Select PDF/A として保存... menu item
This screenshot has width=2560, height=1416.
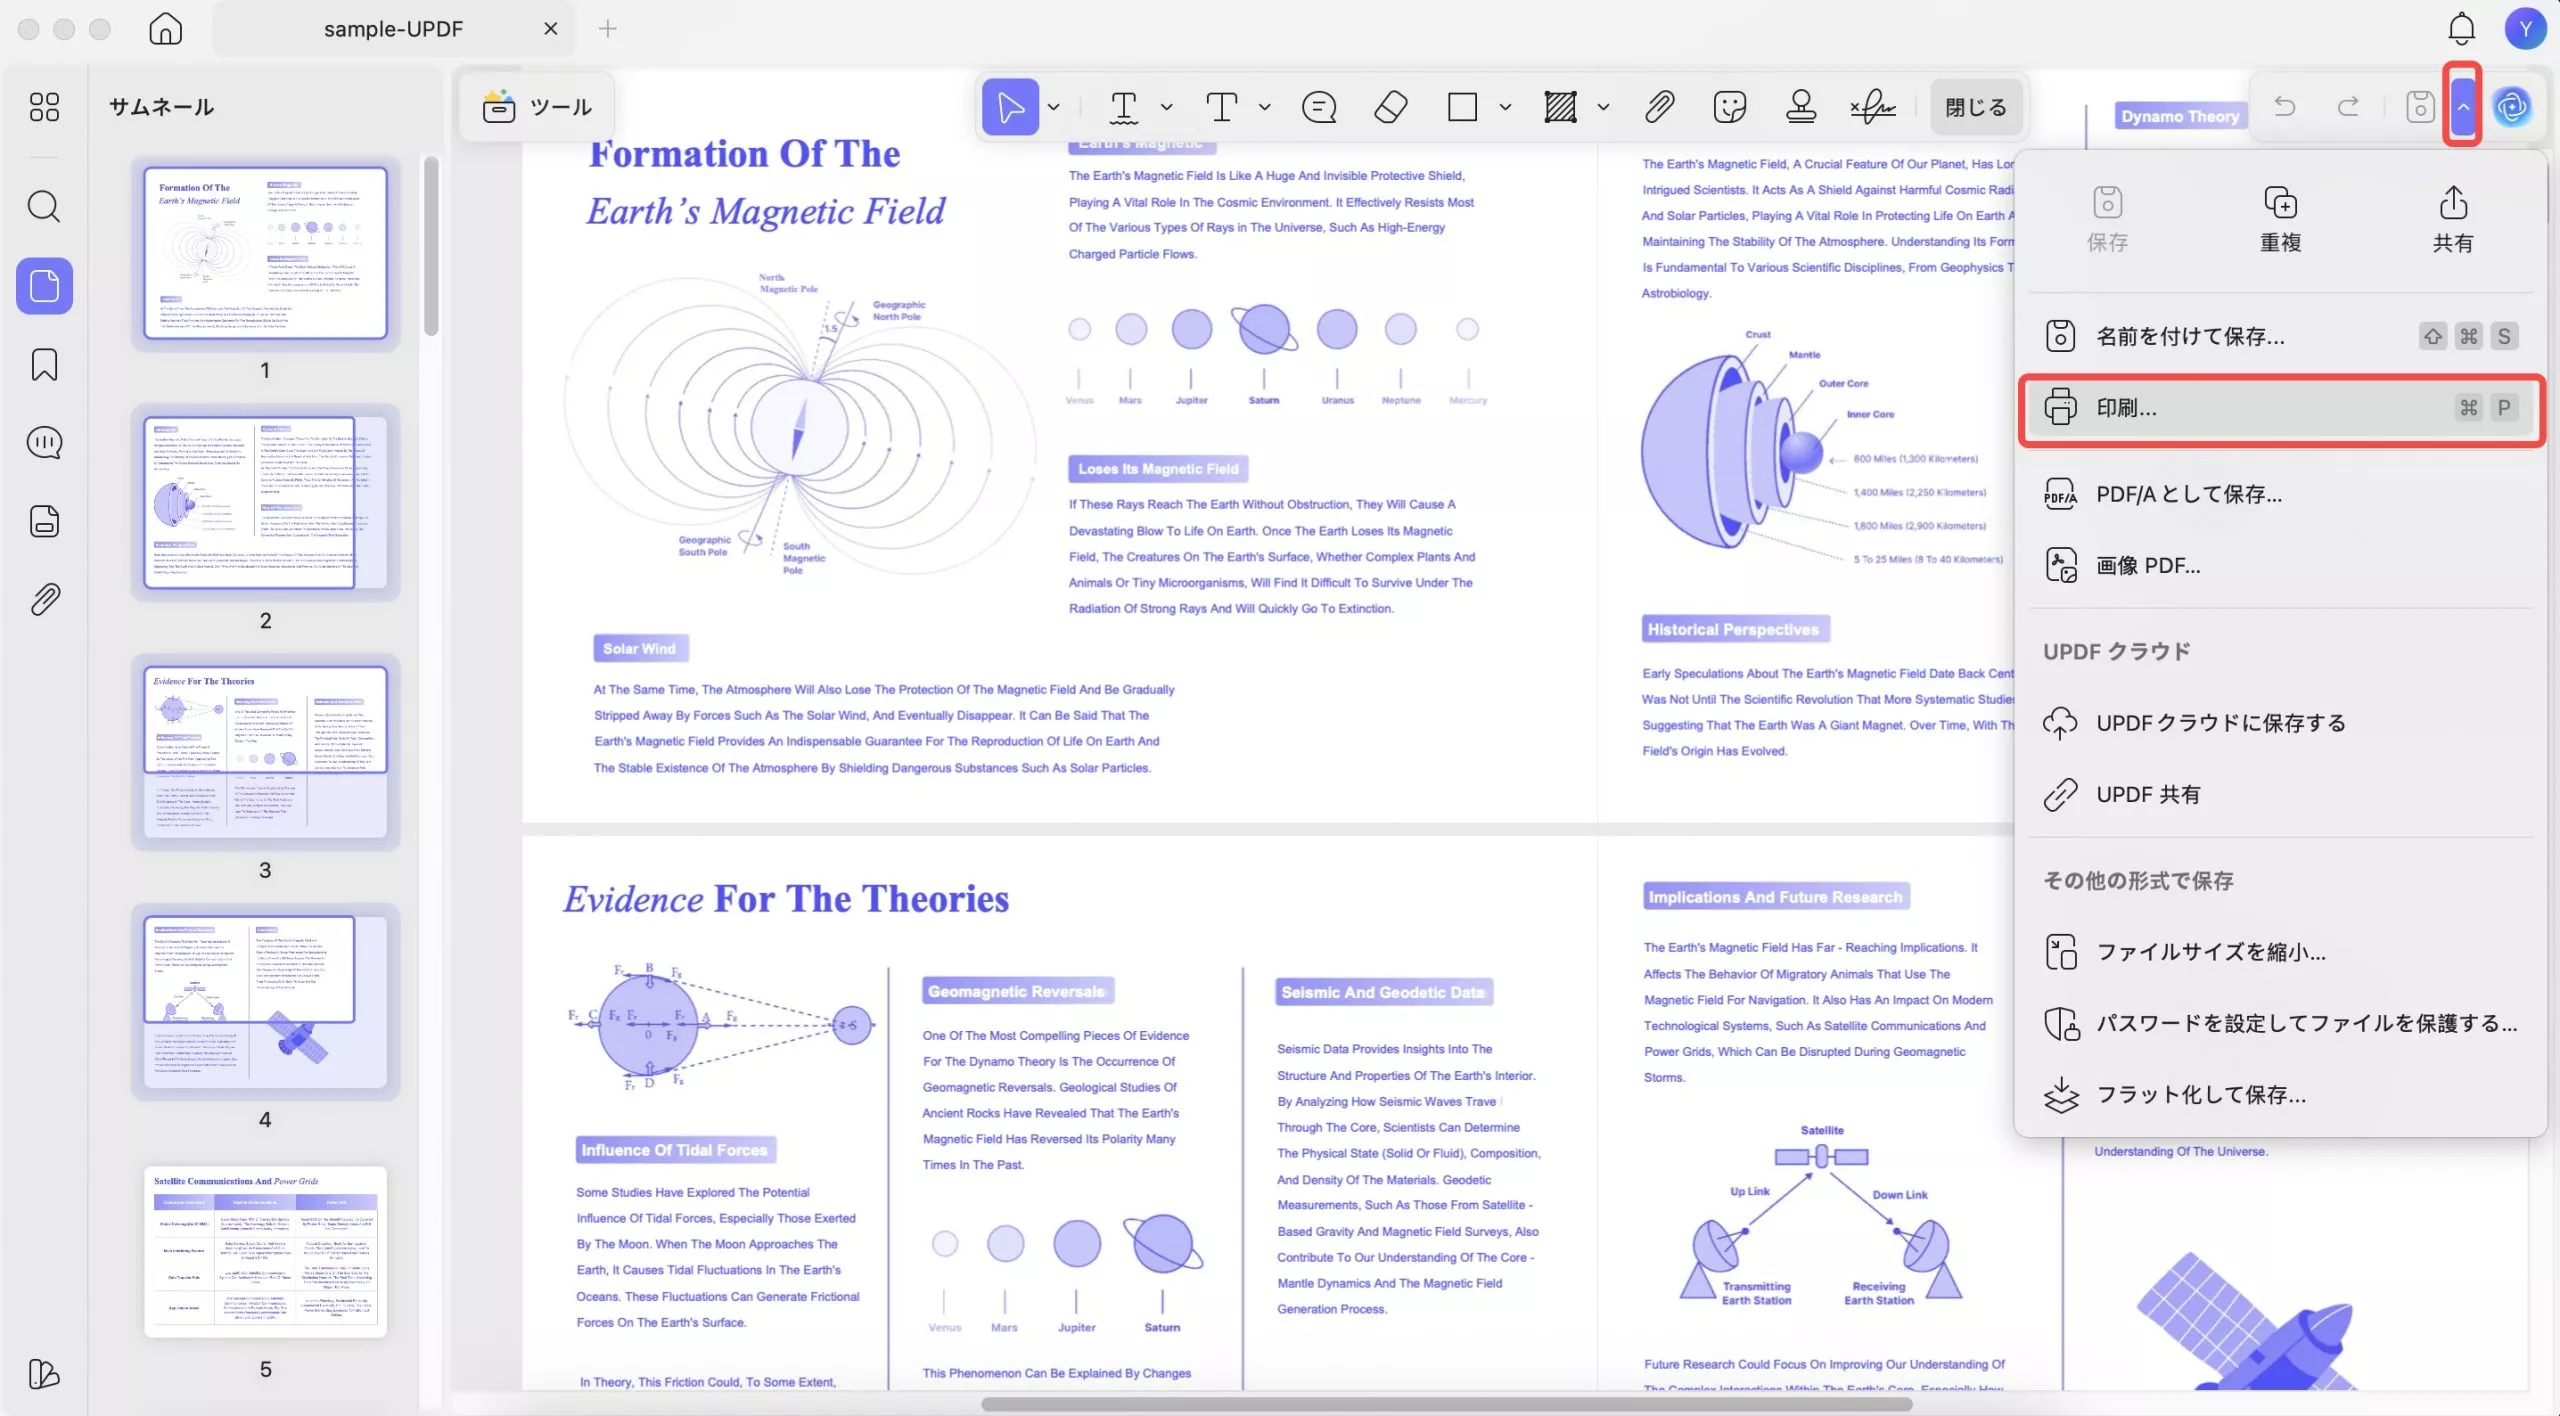coord(2189,494)
